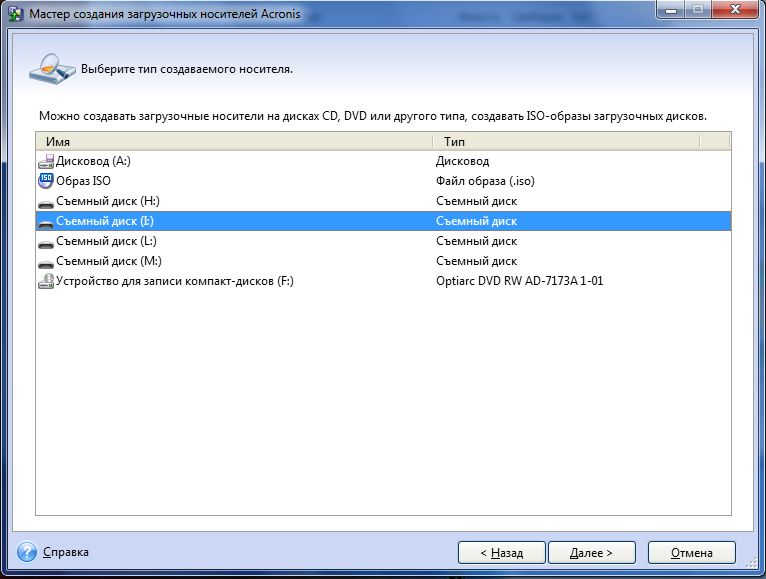
Task: Select Съемный диск (H:) in the list
Action: click(x=383, y=201)
